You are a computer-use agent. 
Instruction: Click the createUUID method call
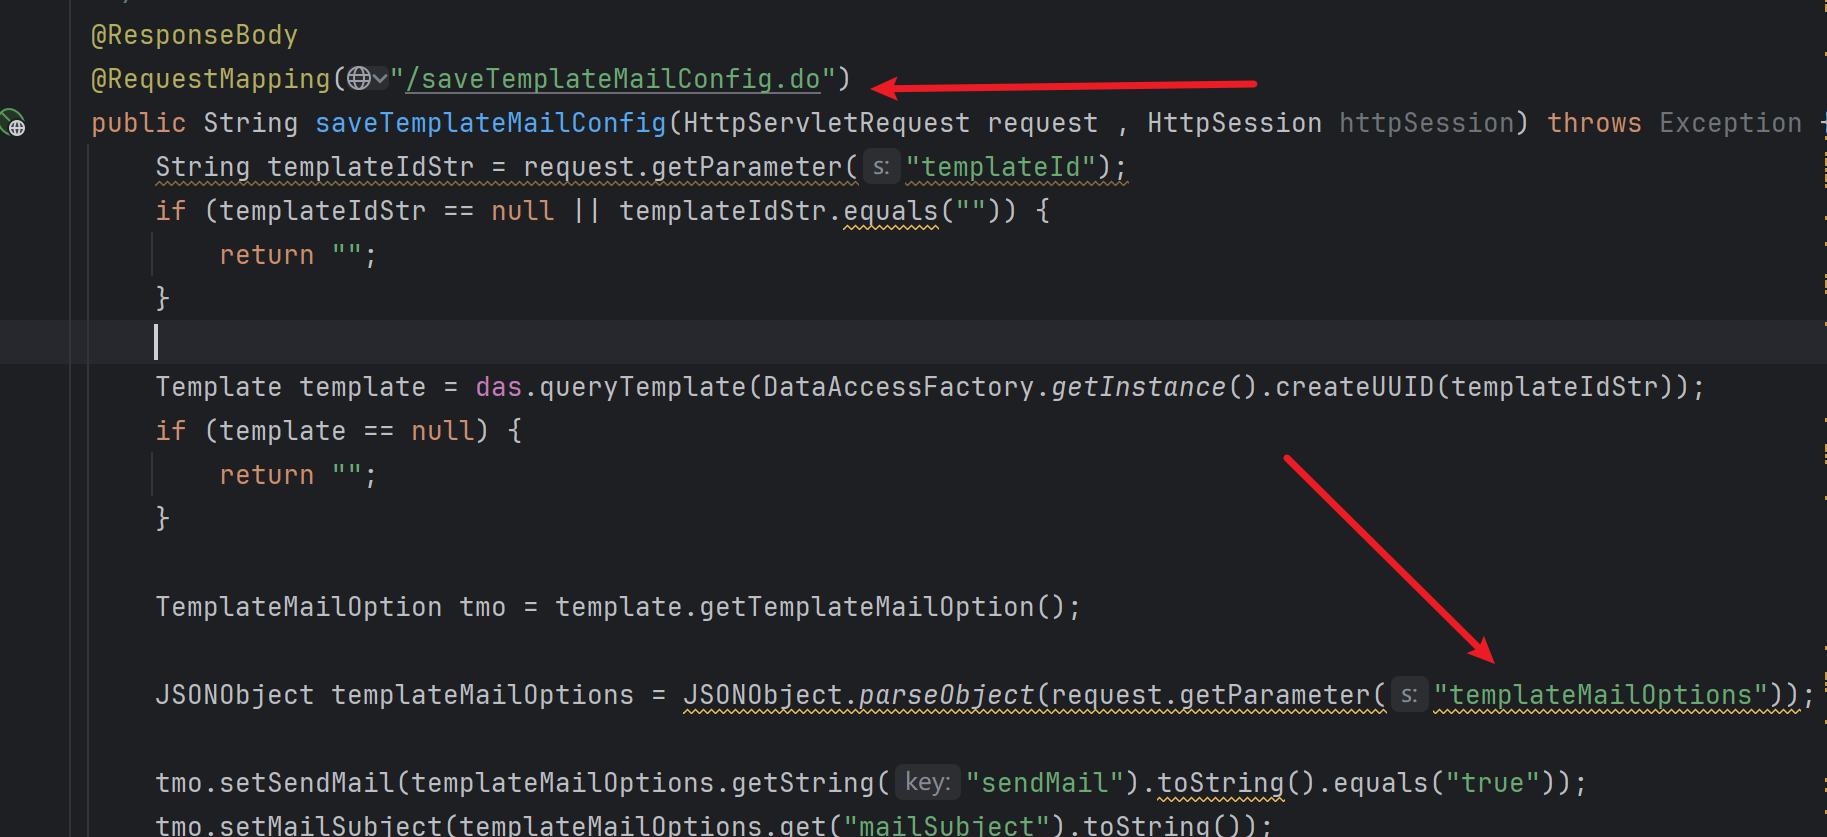(x=1355, y=387)
